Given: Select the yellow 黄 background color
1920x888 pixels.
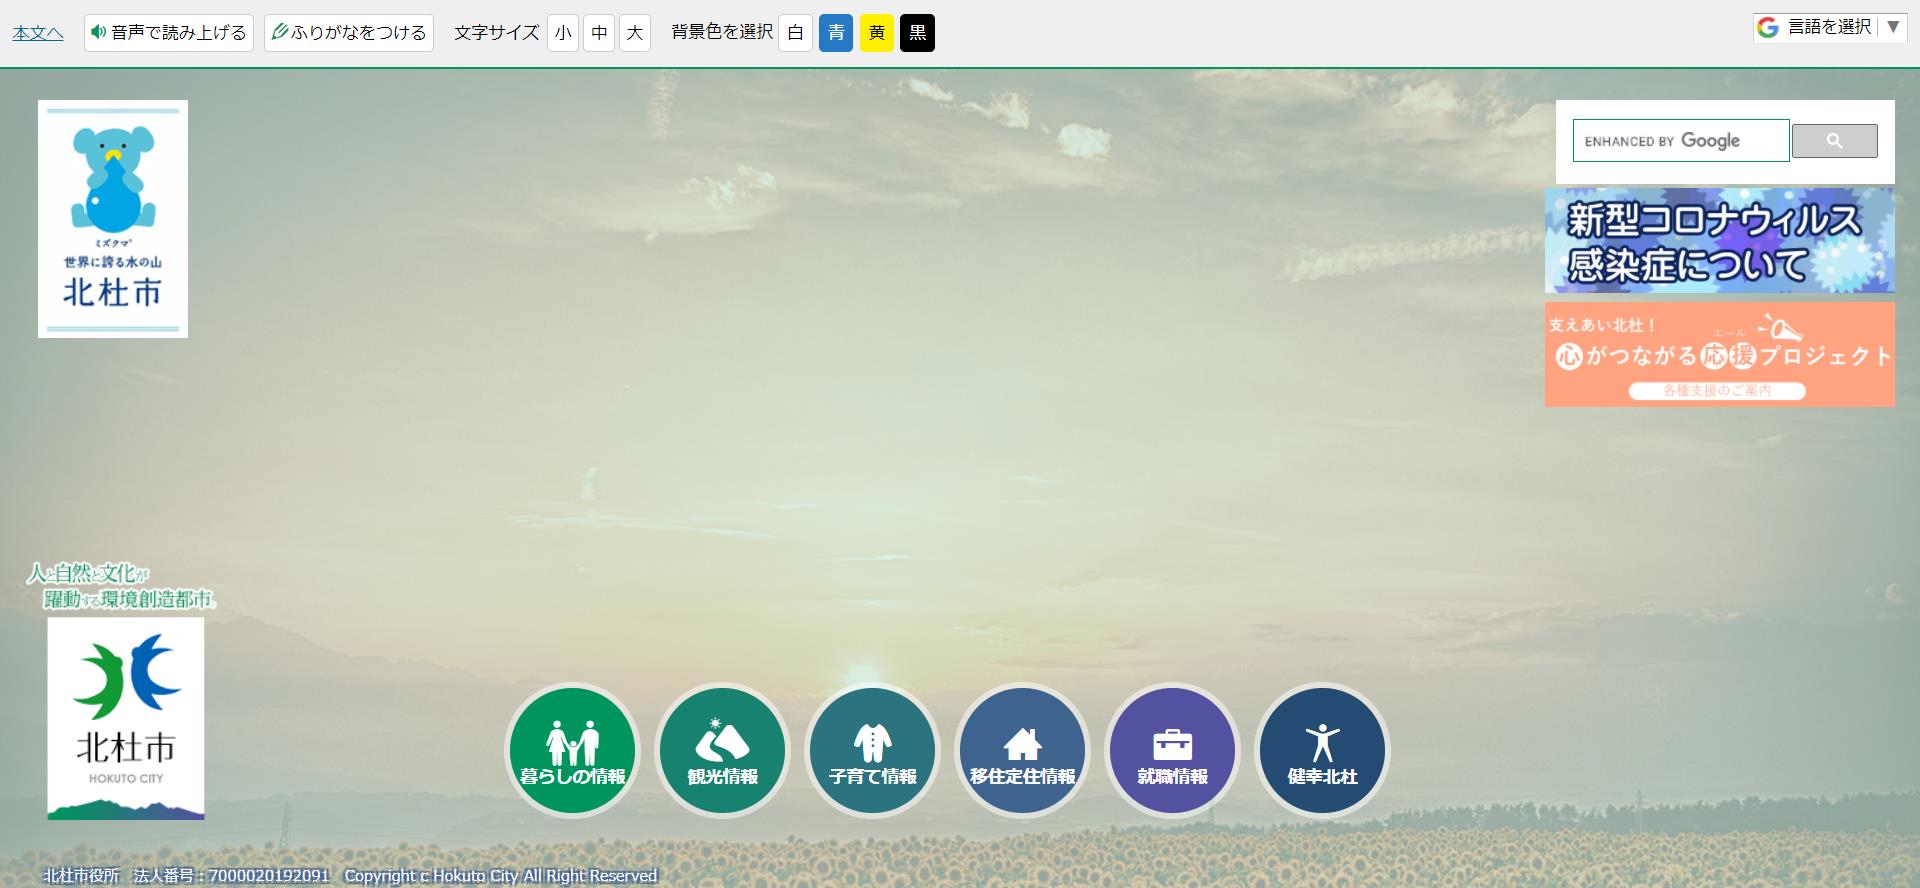Looking at the screenshot, I should point(877,33).
